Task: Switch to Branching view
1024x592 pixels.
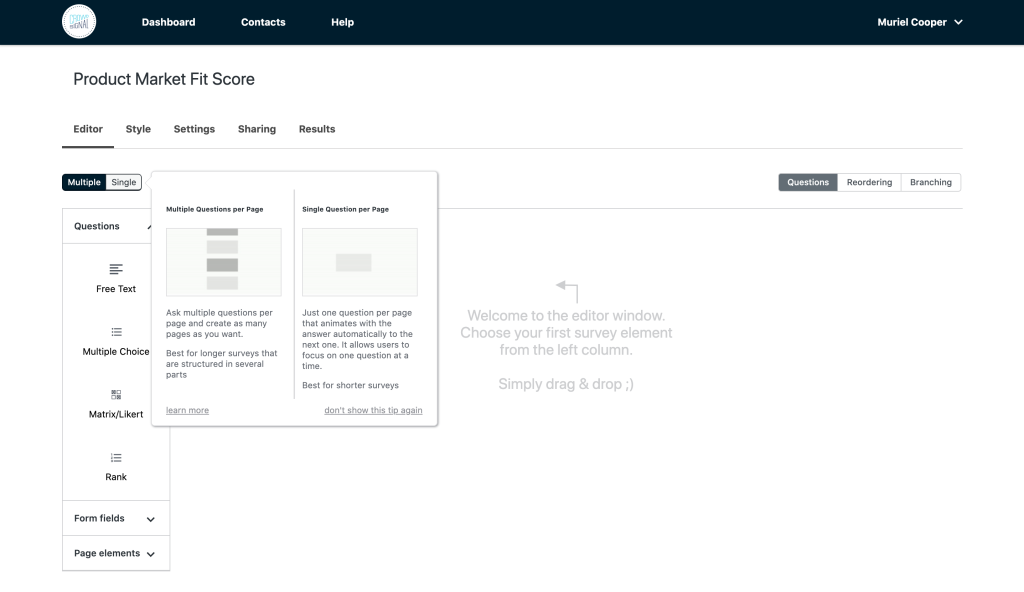Action: click(930, 182)
